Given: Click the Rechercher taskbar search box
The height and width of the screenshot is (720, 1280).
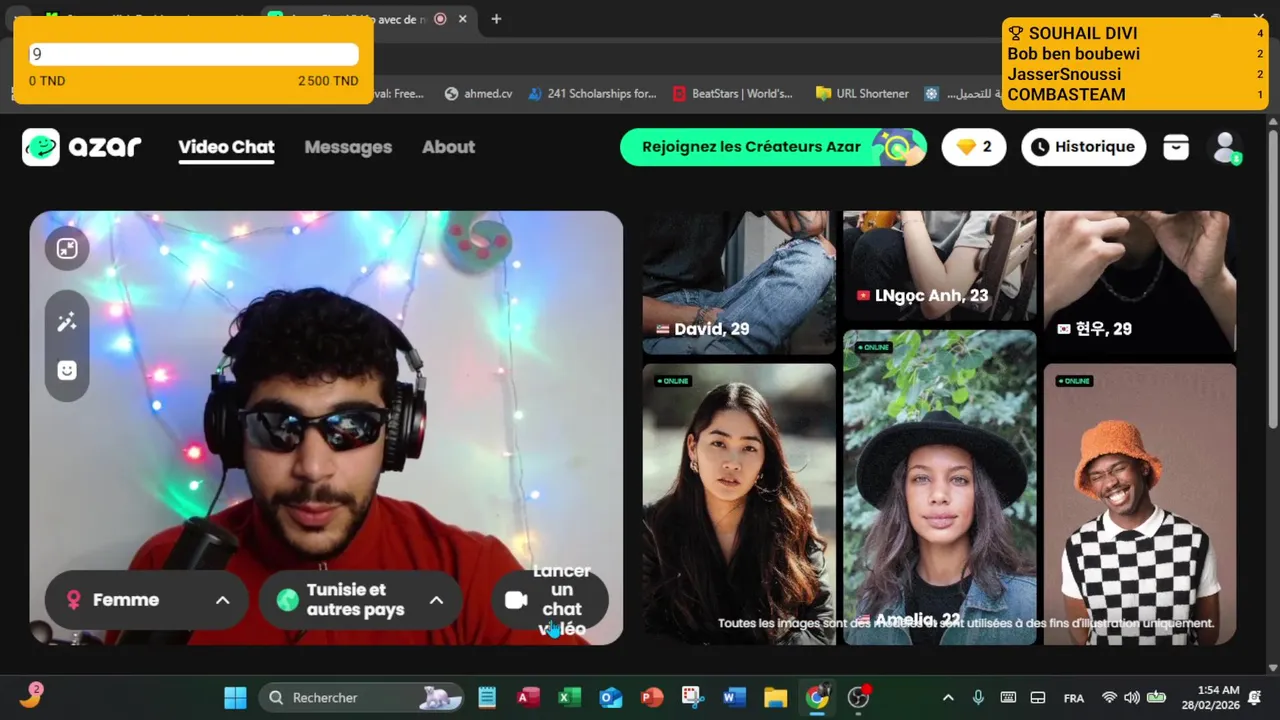Looking at the screenshot, I should click(x=361, y=697).
